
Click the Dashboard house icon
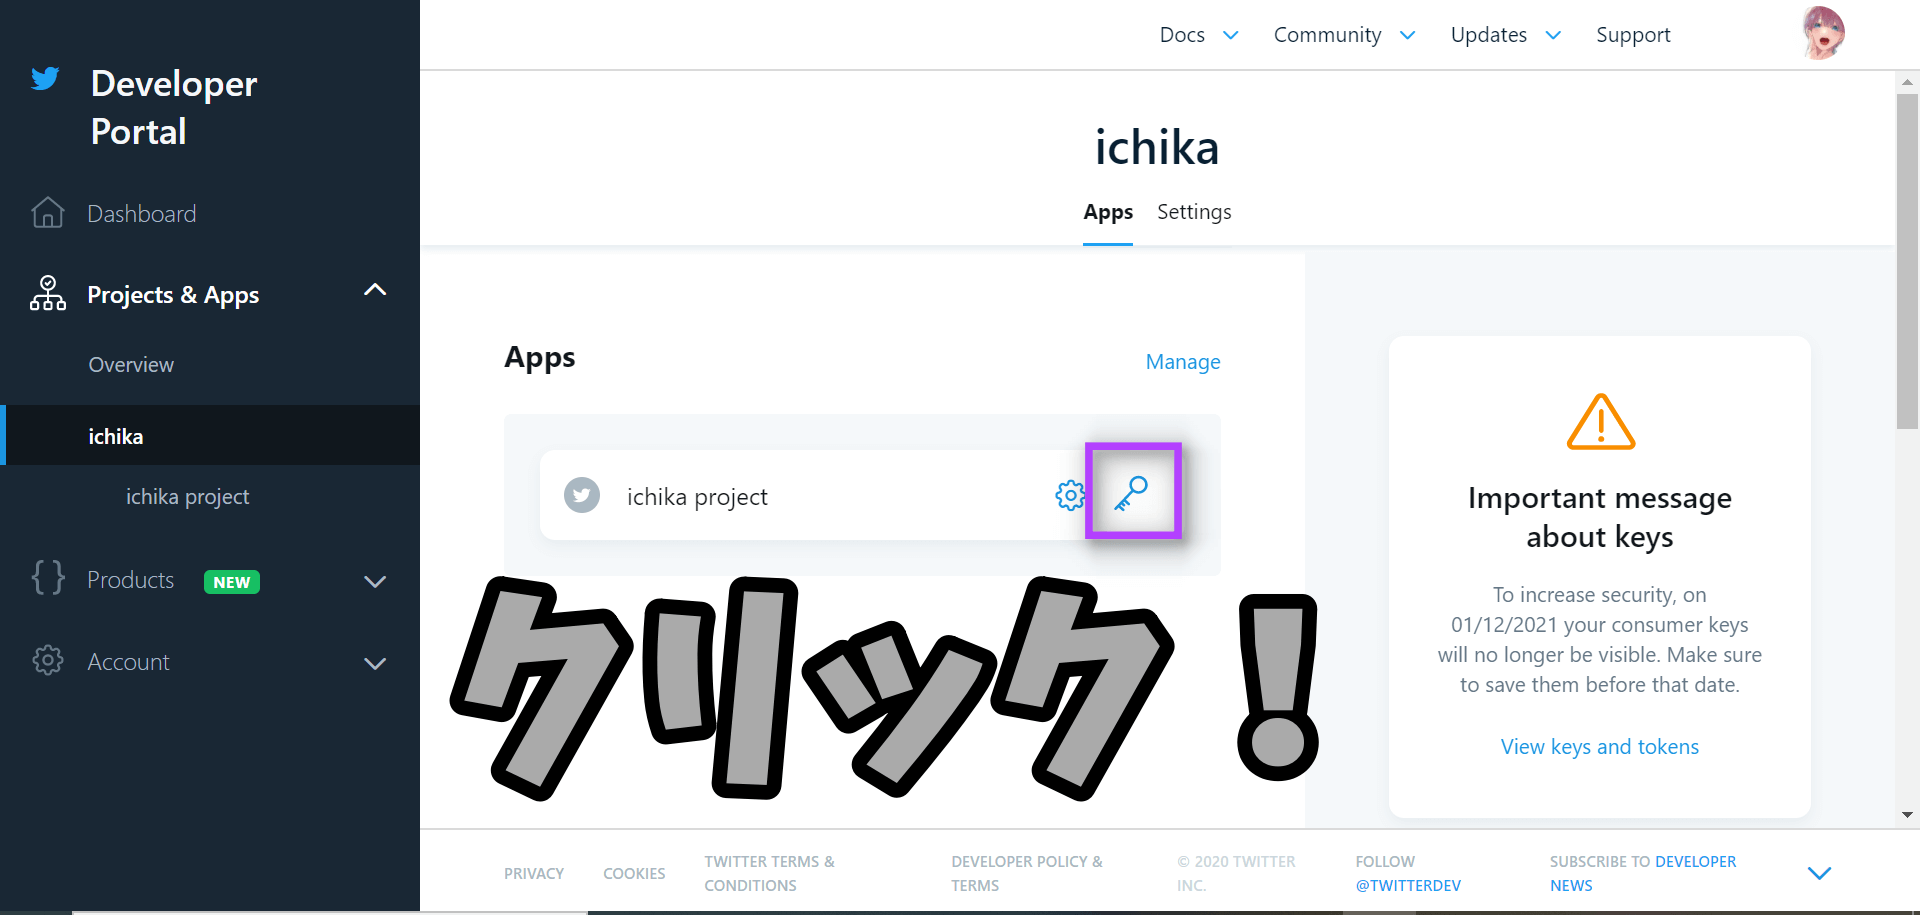(48, 213)
